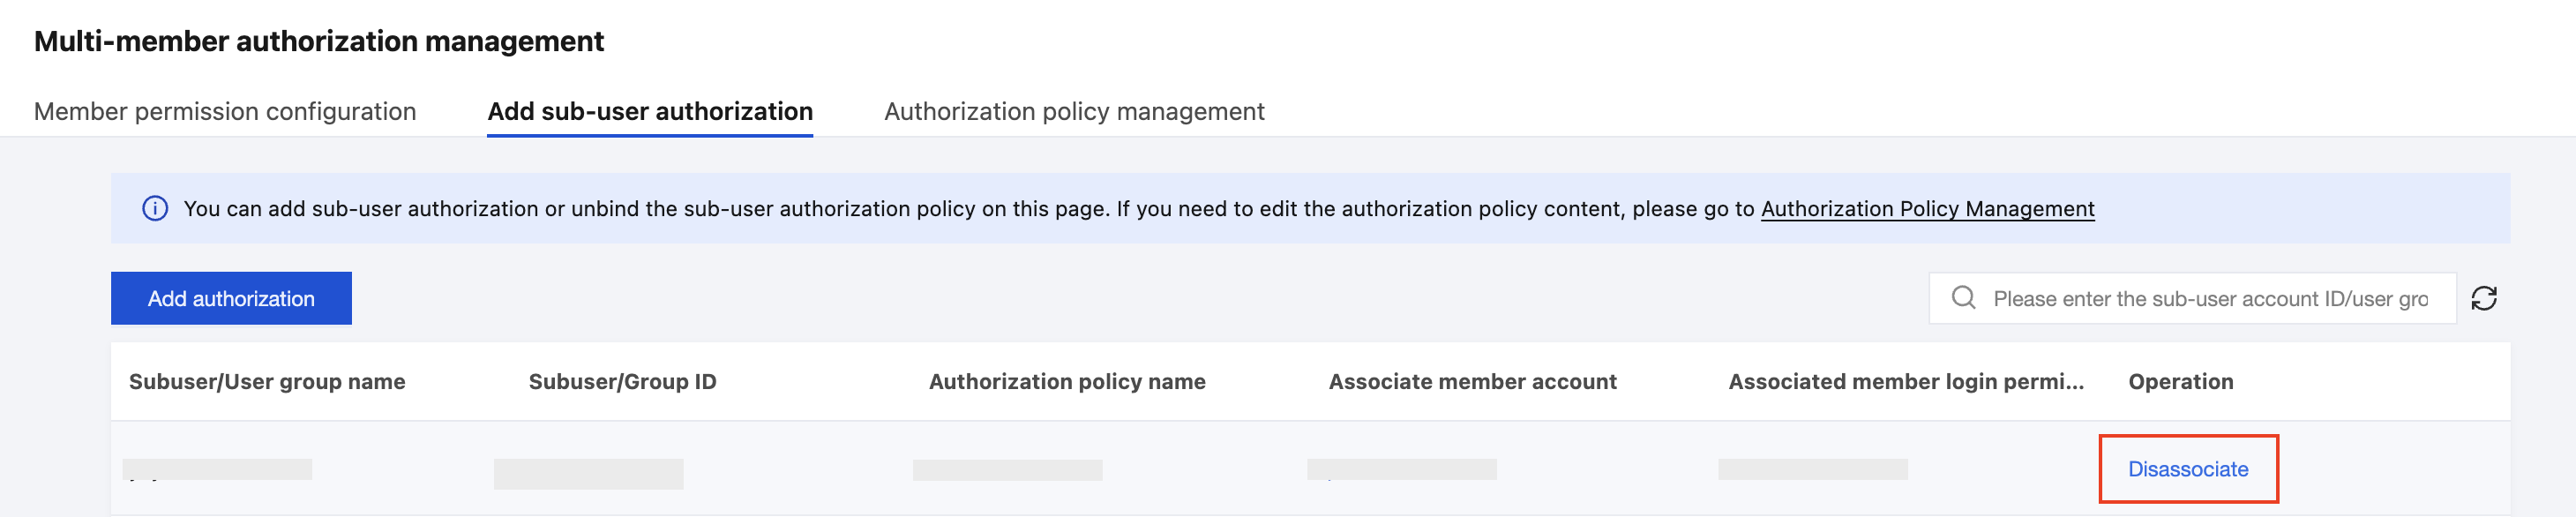The image size is (2576, 517).
Task: Click Disassociate in the Operation column
Action: 2187,469
